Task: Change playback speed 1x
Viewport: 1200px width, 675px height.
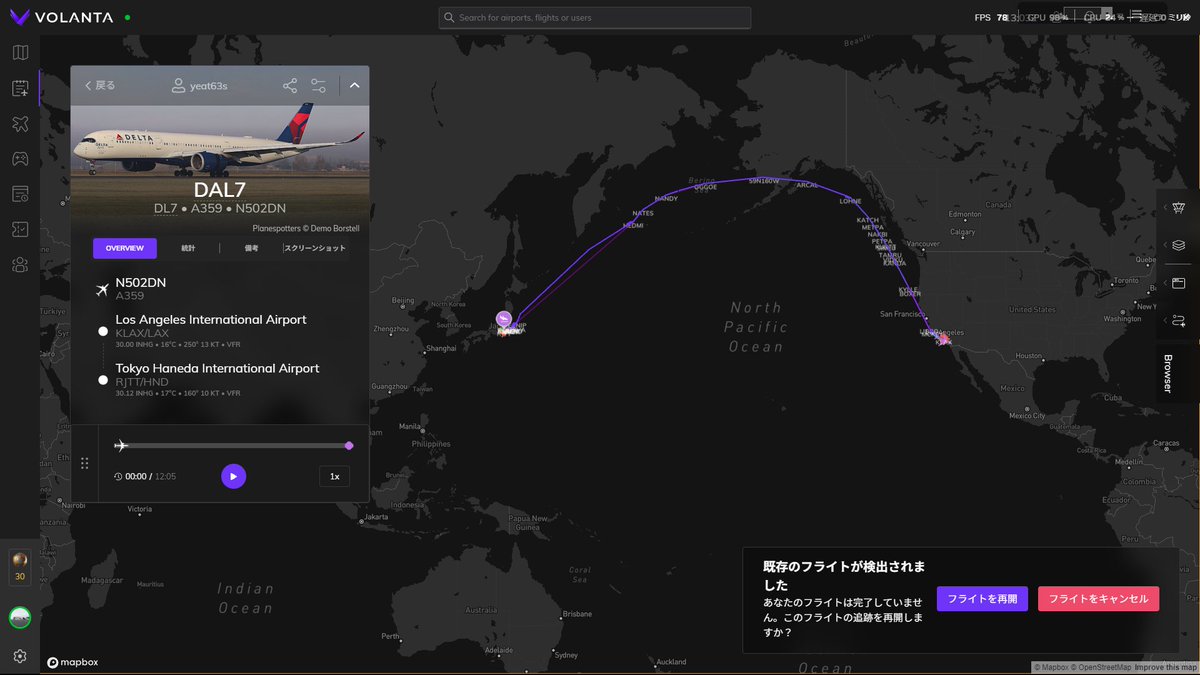Action: 335,477
